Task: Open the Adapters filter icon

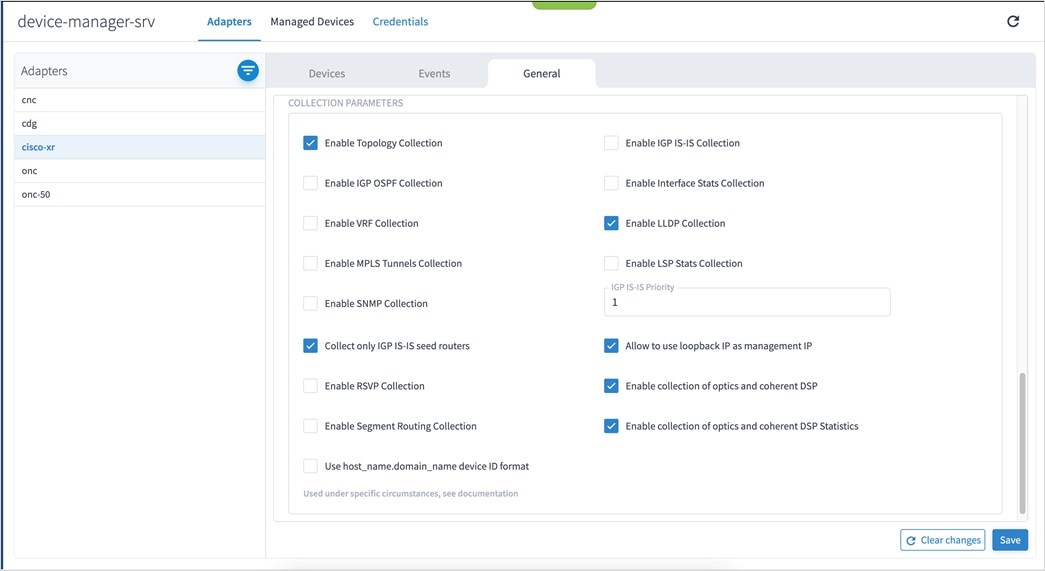Action: pos(248,71)
